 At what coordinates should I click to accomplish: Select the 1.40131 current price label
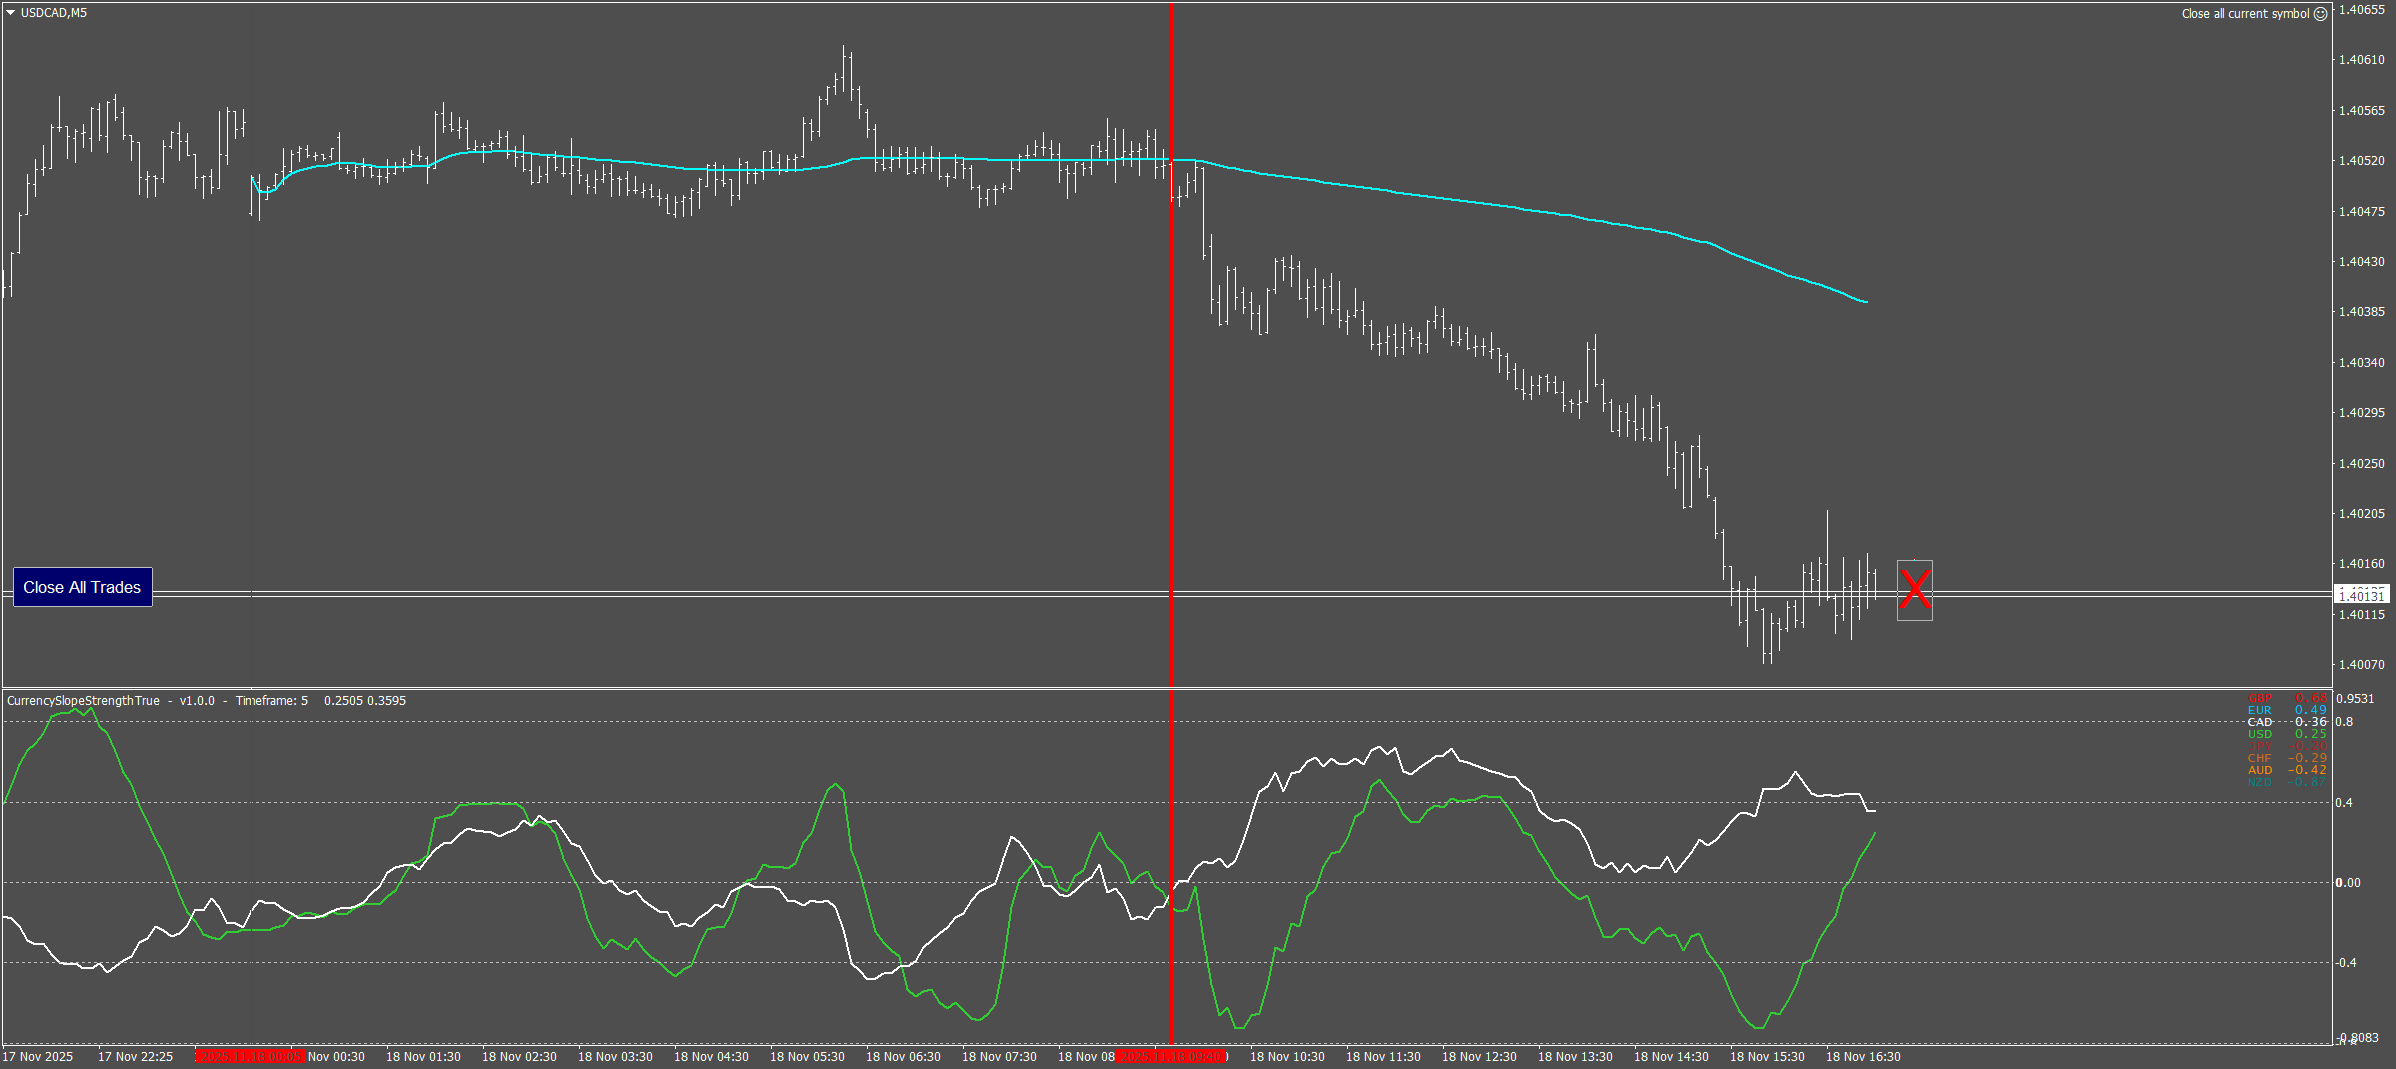[x=2361, y=596]
